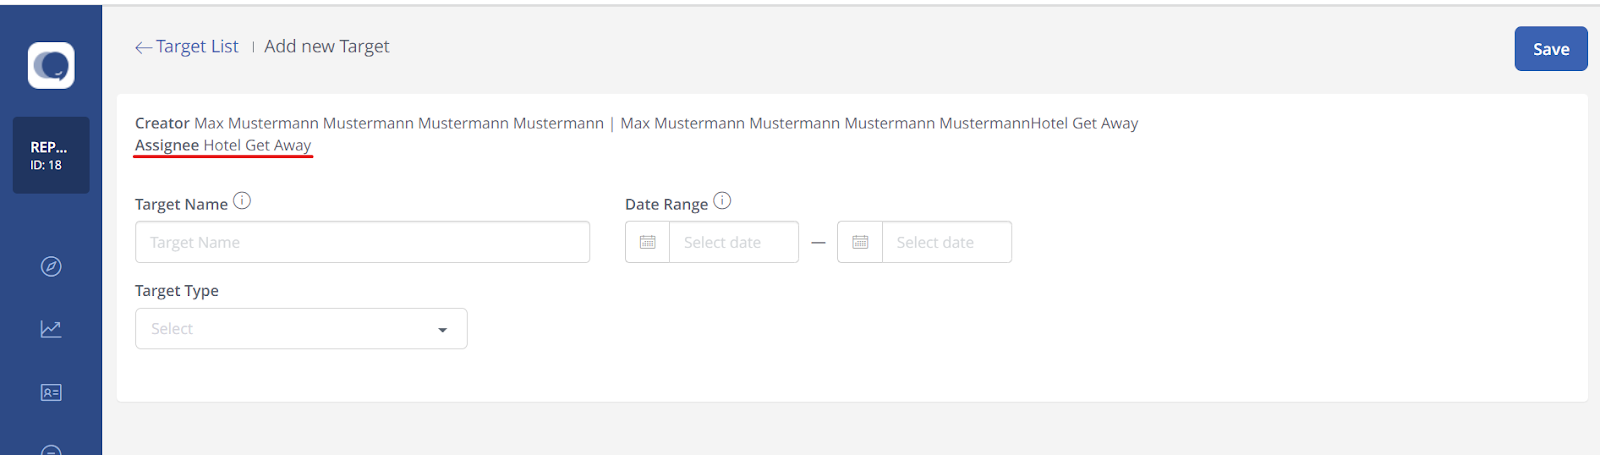
Task: Click the app logo in the sidebar
Action: click(51, 66)
